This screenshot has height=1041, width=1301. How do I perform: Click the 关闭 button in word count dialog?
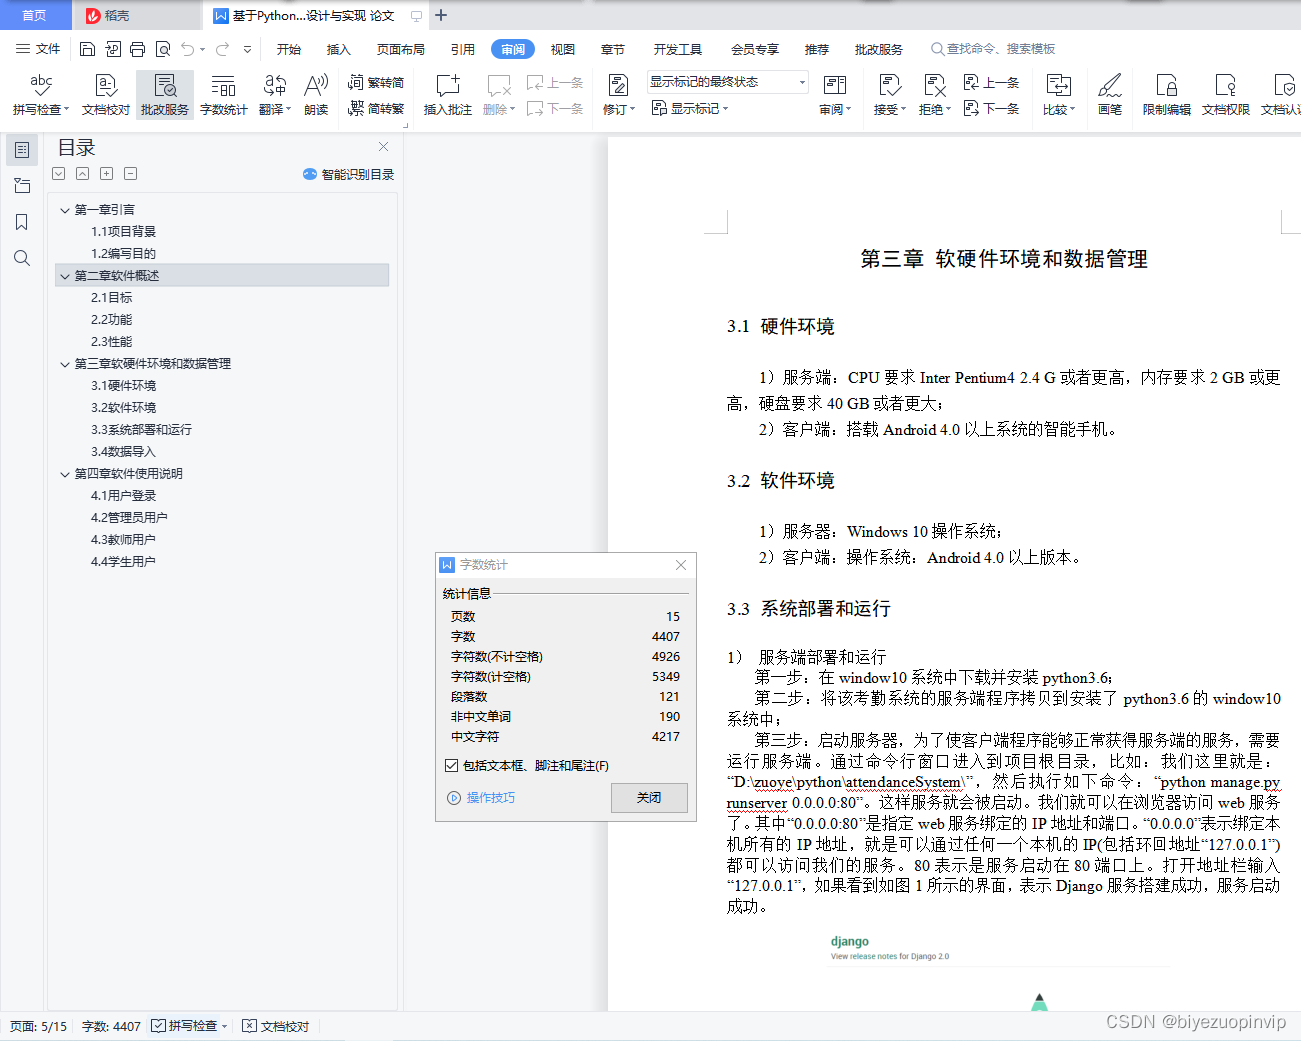coord(649,798)
